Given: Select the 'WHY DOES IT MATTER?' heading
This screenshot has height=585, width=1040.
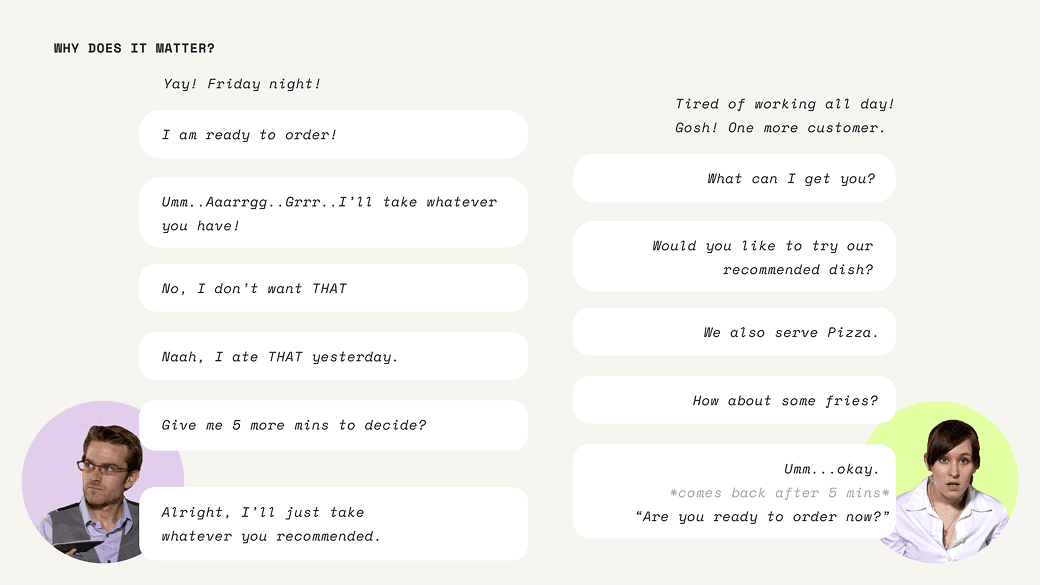Looking at the screenshot, I should [x=135, y=48].
